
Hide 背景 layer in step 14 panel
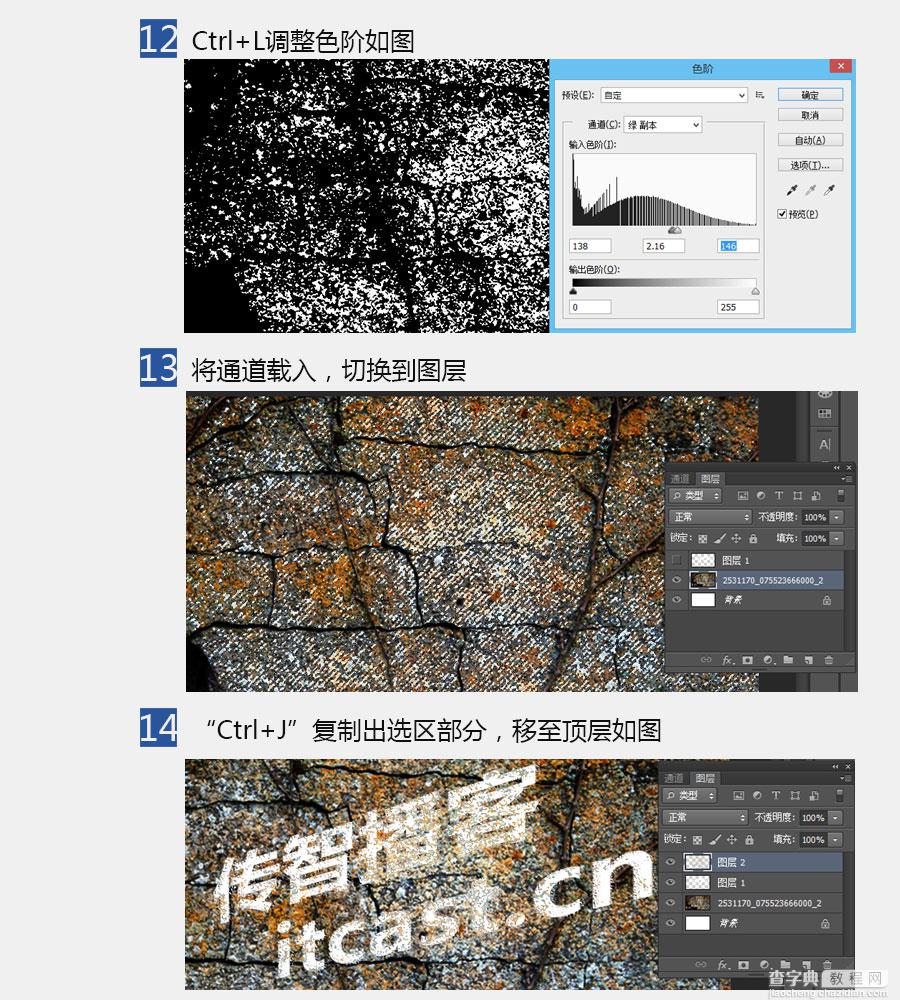(x=670, y=923)
